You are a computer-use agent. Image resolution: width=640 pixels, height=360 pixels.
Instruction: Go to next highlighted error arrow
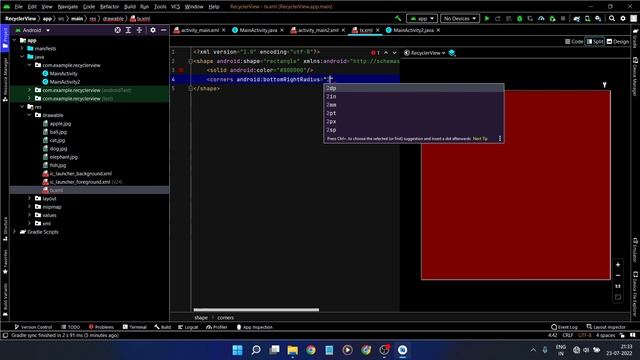click(x=394, y=53)
